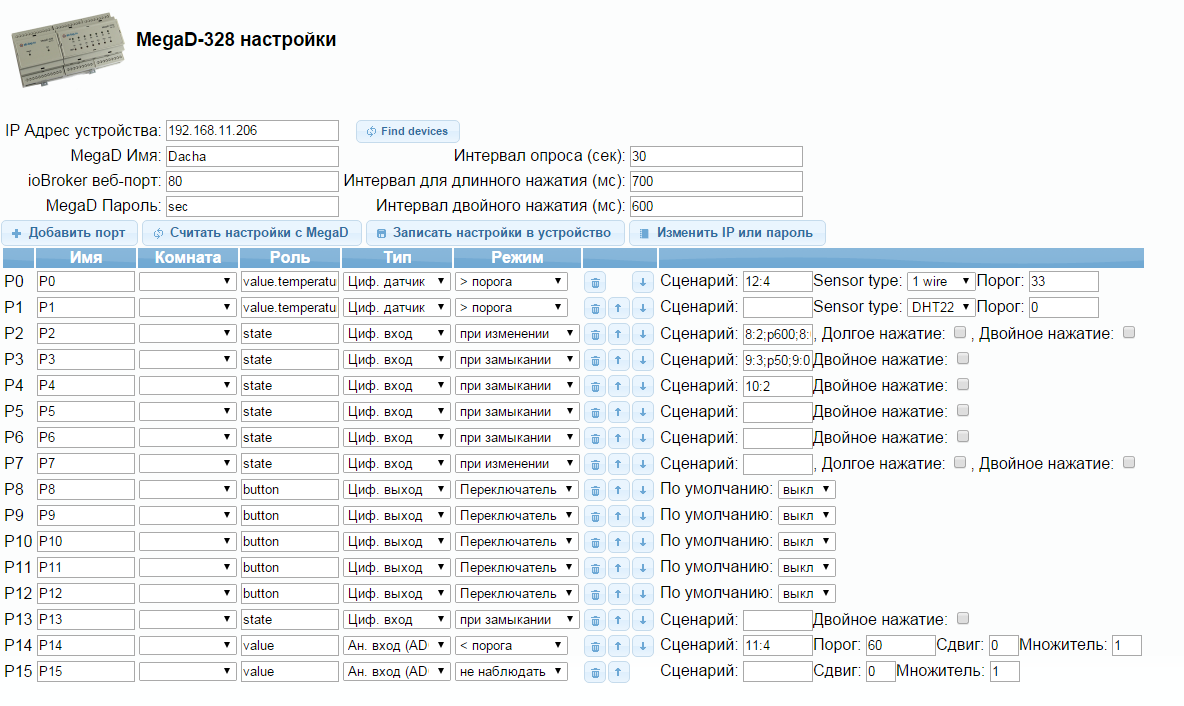Screen dimensions: 1184x706
Task: Click Считать настройки с MegaD button
Action: [x=252, y=233]
